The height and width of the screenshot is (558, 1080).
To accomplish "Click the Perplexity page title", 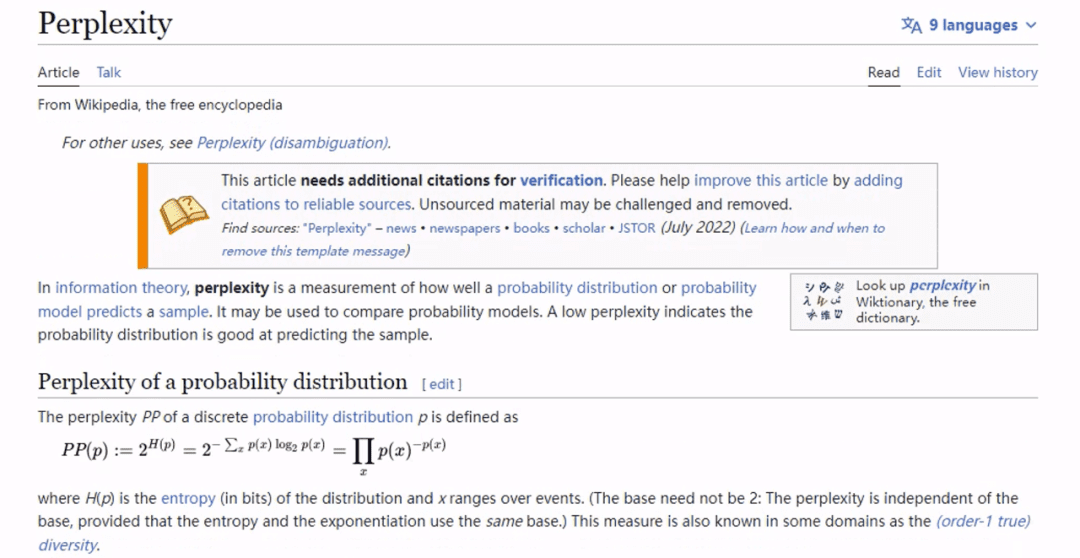I will coord(105,24).
